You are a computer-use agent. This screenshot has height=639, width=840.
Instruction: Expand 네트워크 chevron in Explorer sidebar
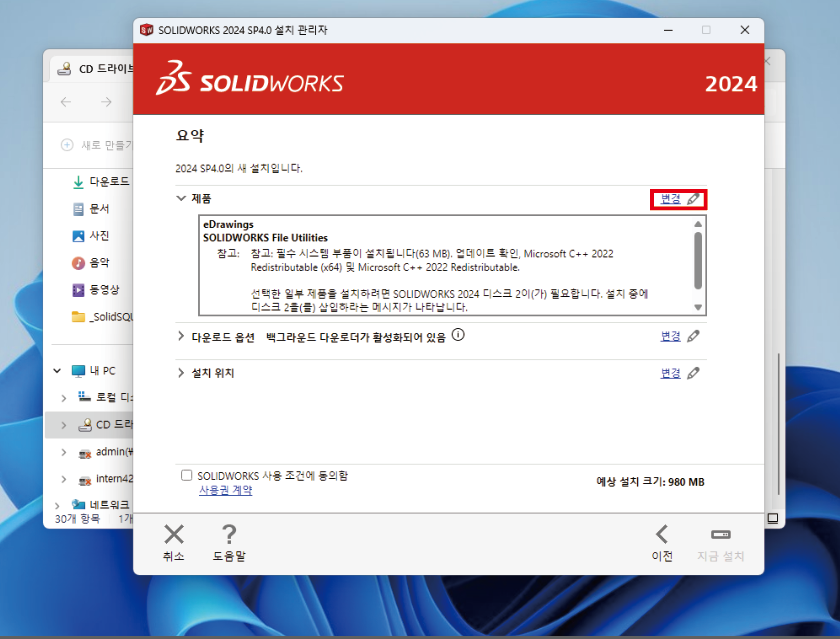(57, 505)
